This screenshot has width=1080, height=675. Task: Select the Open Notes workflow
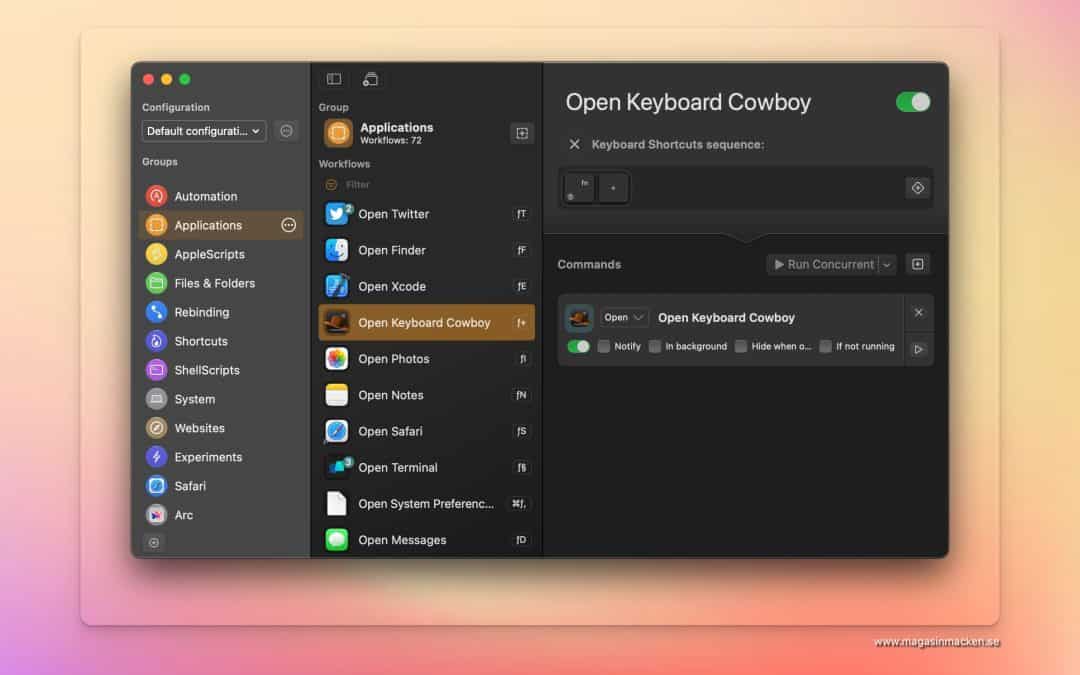426,395
